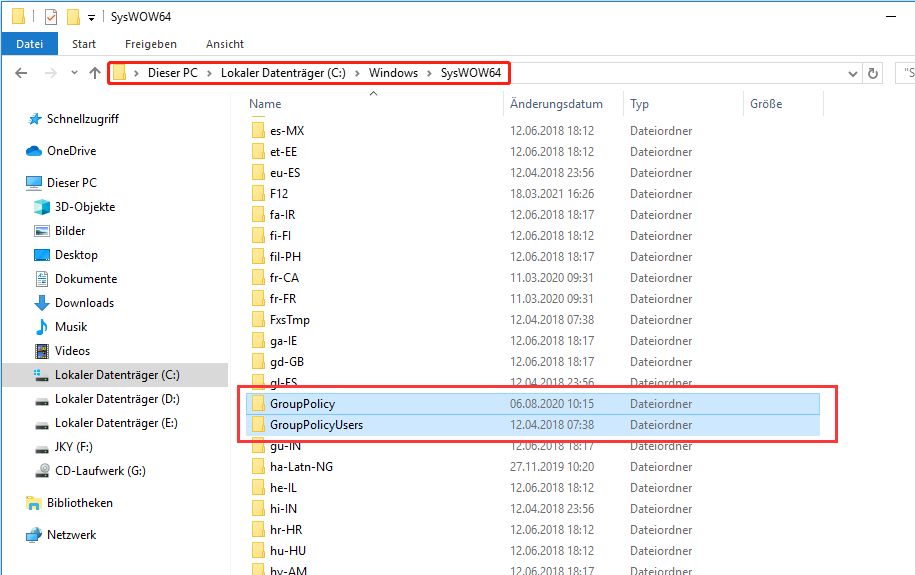Click the folder icon of GroupPolicyUsers
Screen dimensions: 915x575
pyautogui.click(x=258, y=424)
